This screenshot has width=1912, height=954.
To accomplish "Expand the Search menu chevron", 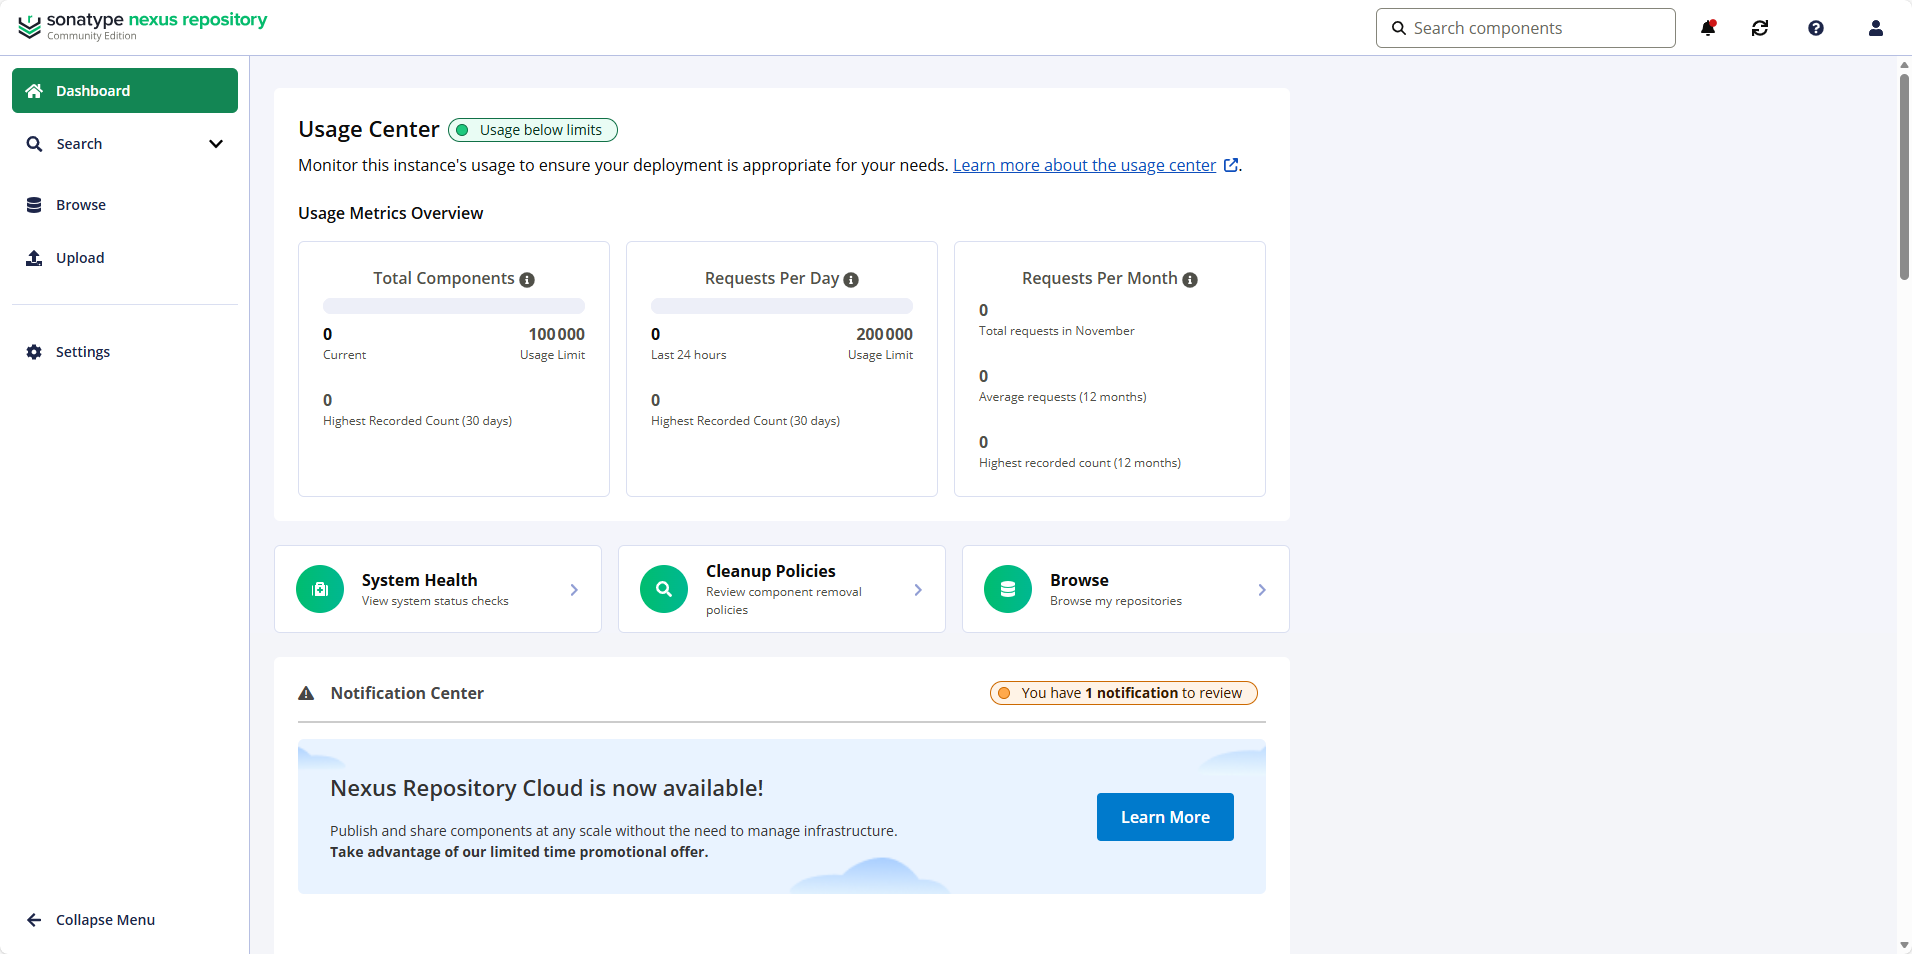I will [x=215, y=144].
